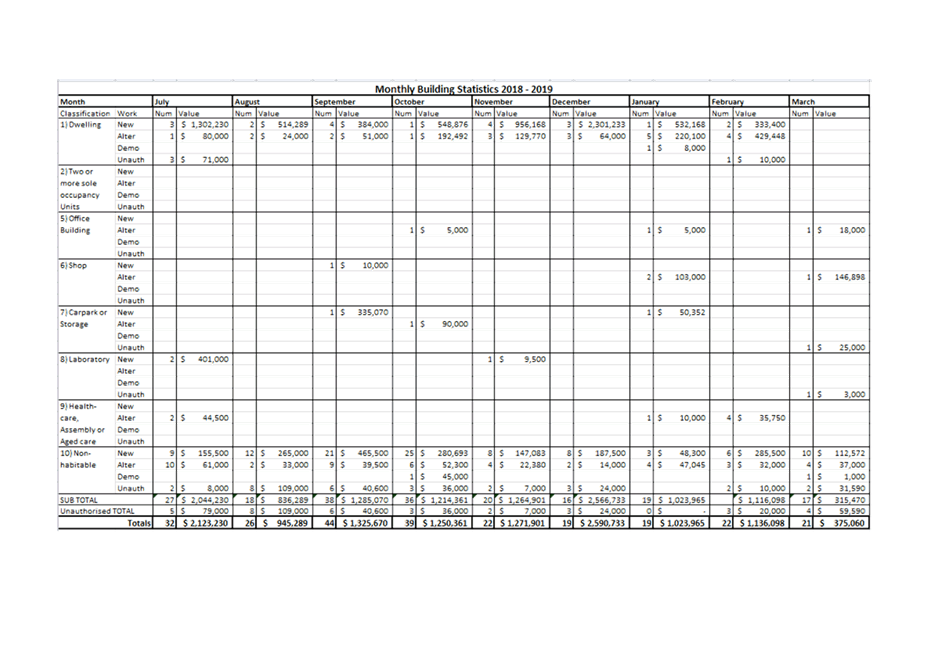Select November Dwelling Alter value '129,770'

coord(530,136)
